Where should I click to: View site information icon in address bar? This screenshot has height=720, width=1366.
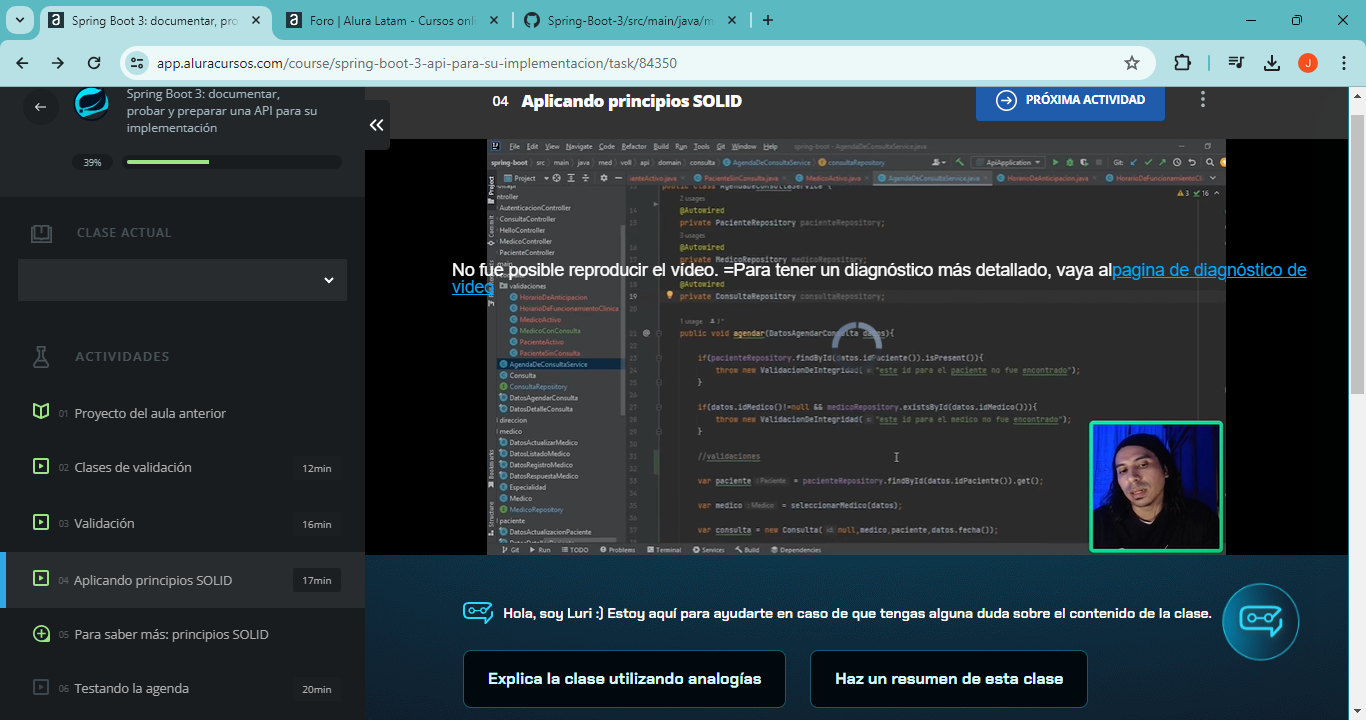(139, 63)
